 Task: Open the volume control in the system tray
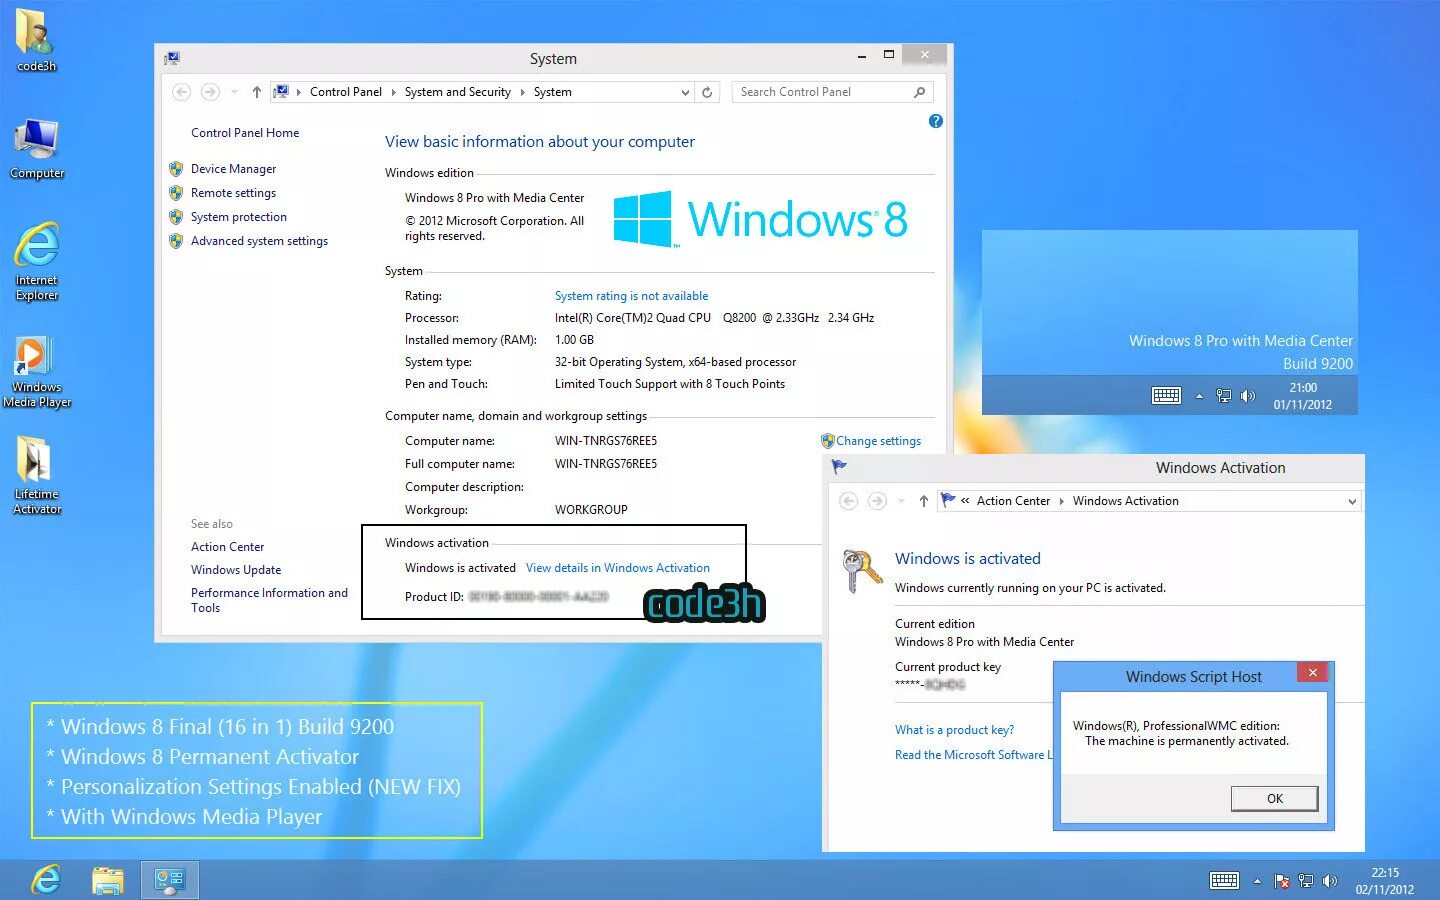point(1330,880)
